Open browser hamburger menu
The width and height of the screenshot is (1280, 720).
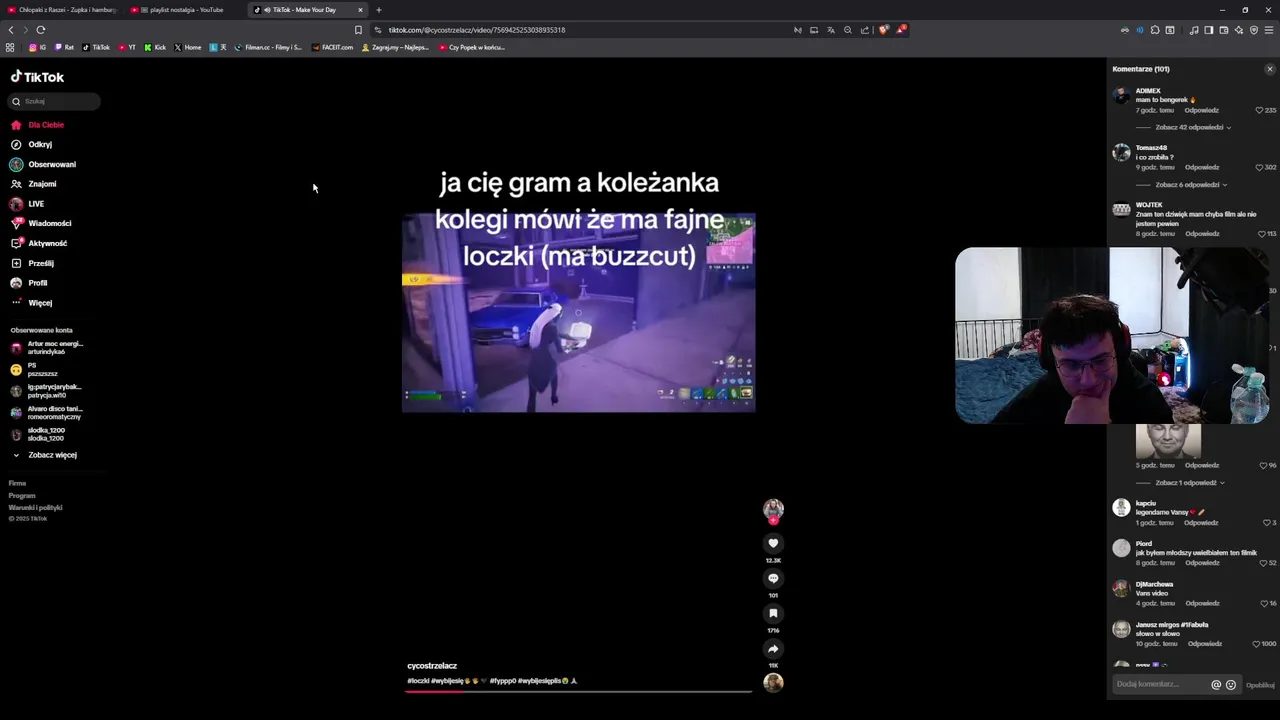coord(1269,30)
